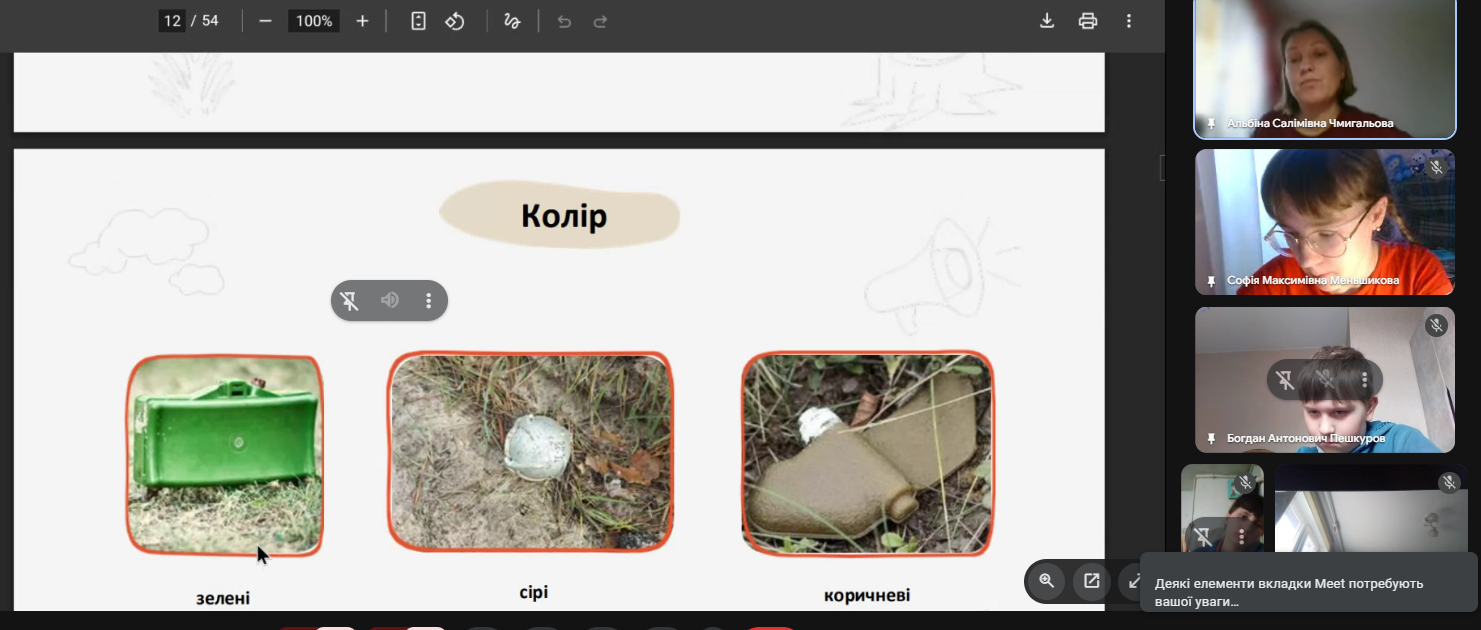This screenshot has width=1481, height=630.
Task: Click the fit to page icon
Action: point(419,21)
